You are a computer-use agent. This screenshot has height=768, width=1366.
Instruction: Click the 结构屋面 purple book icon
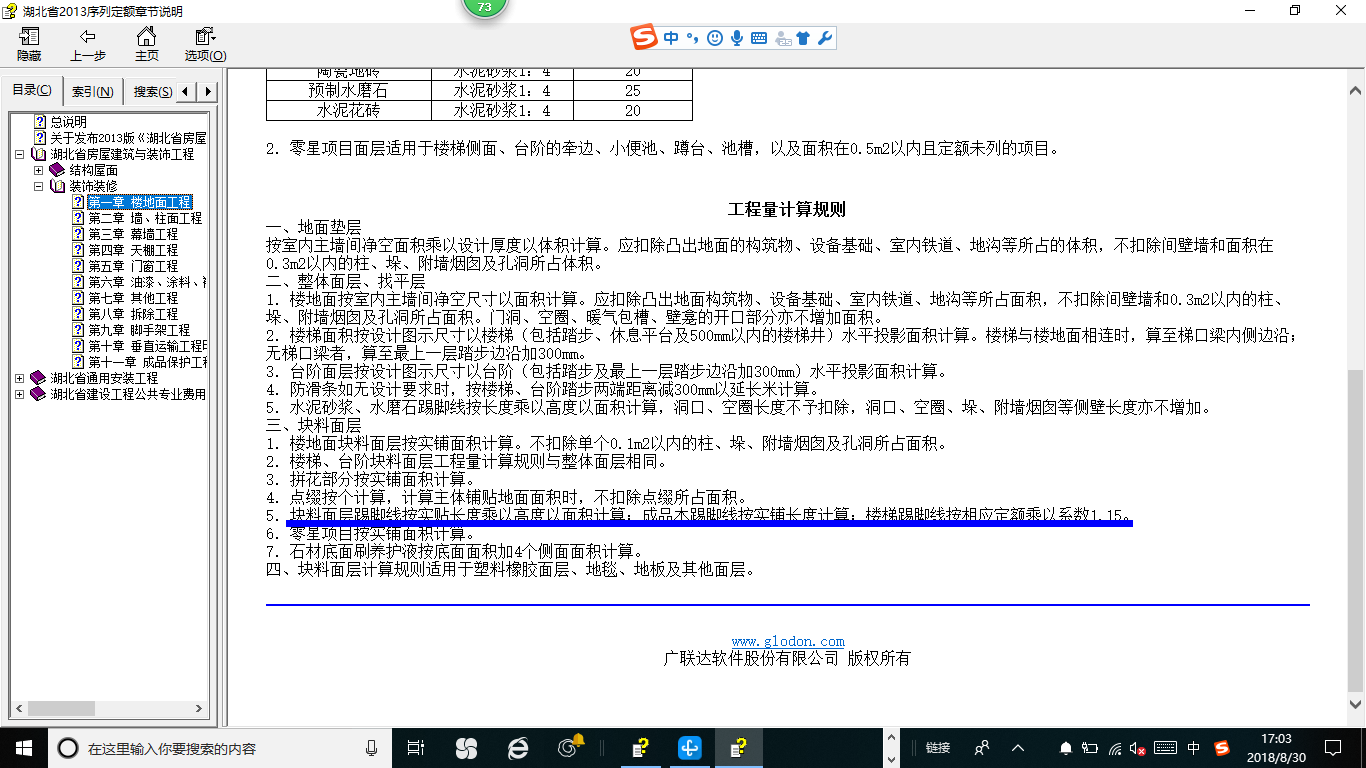pos(57,170)
